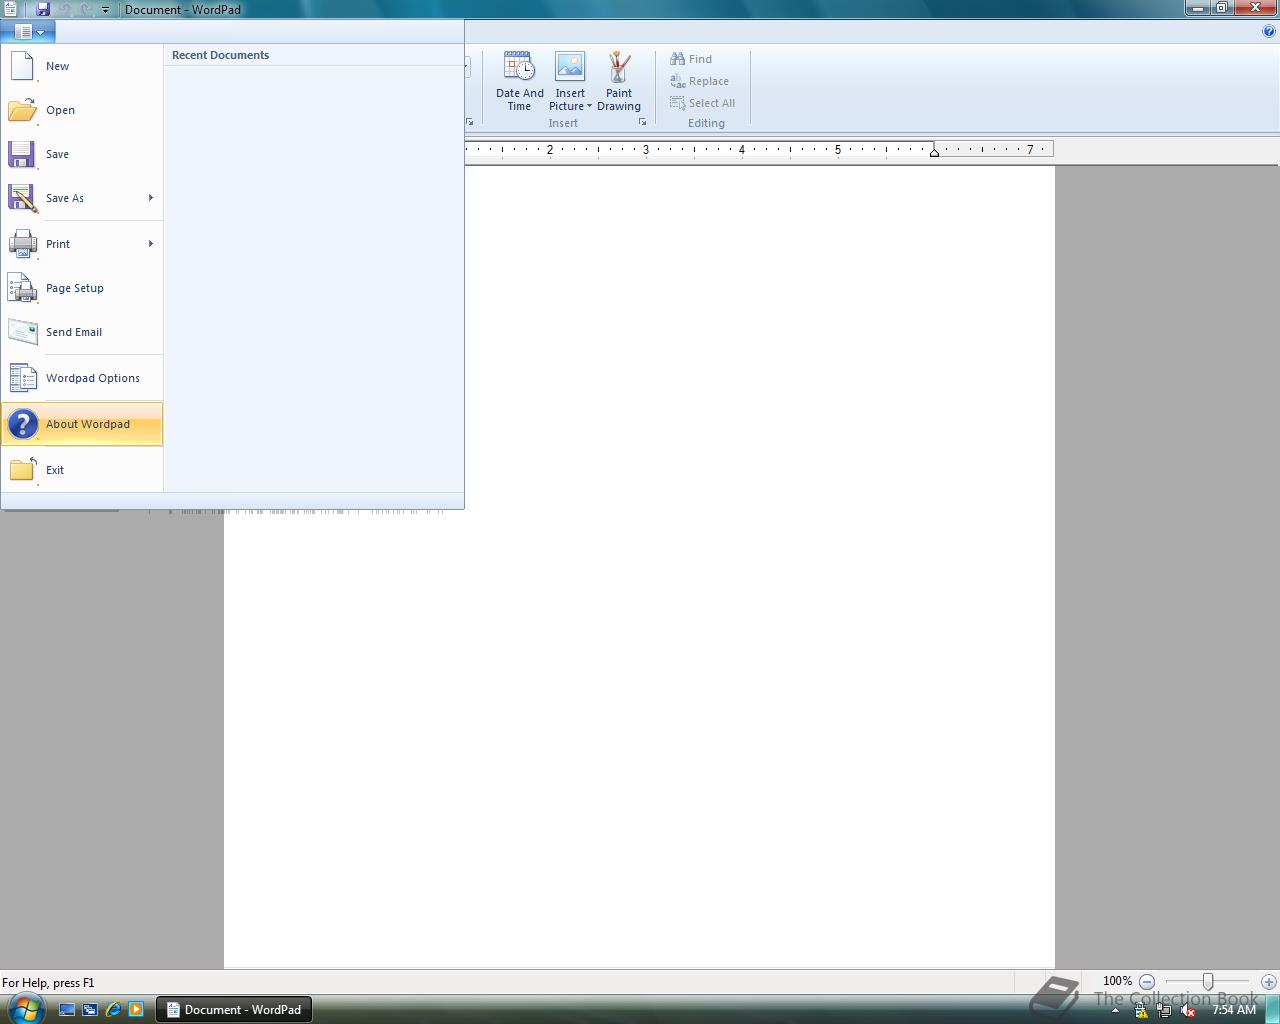Click the 100% zoom level text
Viewport: 1280px width, 1024px height.
click(1117, 982)
